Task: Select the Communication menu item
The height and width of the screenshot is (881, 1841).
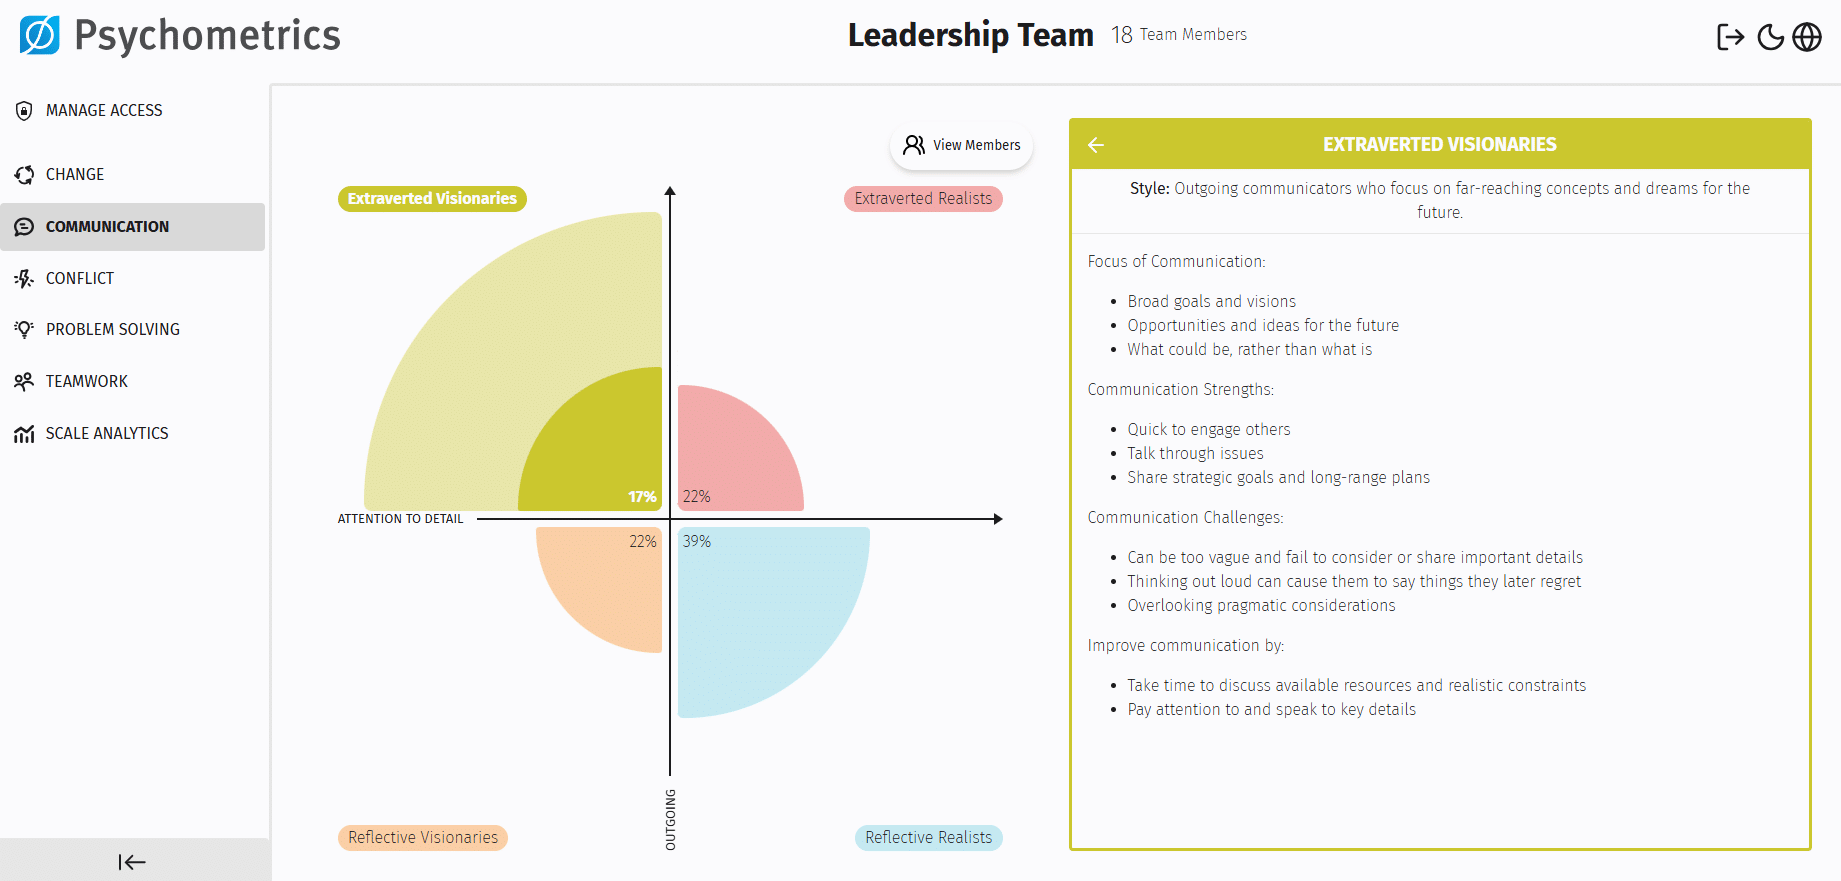Action: pos(107,227)
